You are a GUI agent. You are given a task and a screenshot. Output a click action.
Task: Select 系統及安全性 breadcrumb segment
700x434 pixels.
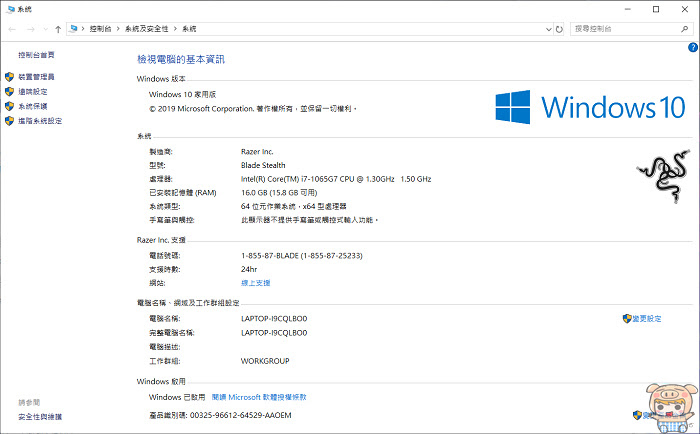click(x=146, y=29)
